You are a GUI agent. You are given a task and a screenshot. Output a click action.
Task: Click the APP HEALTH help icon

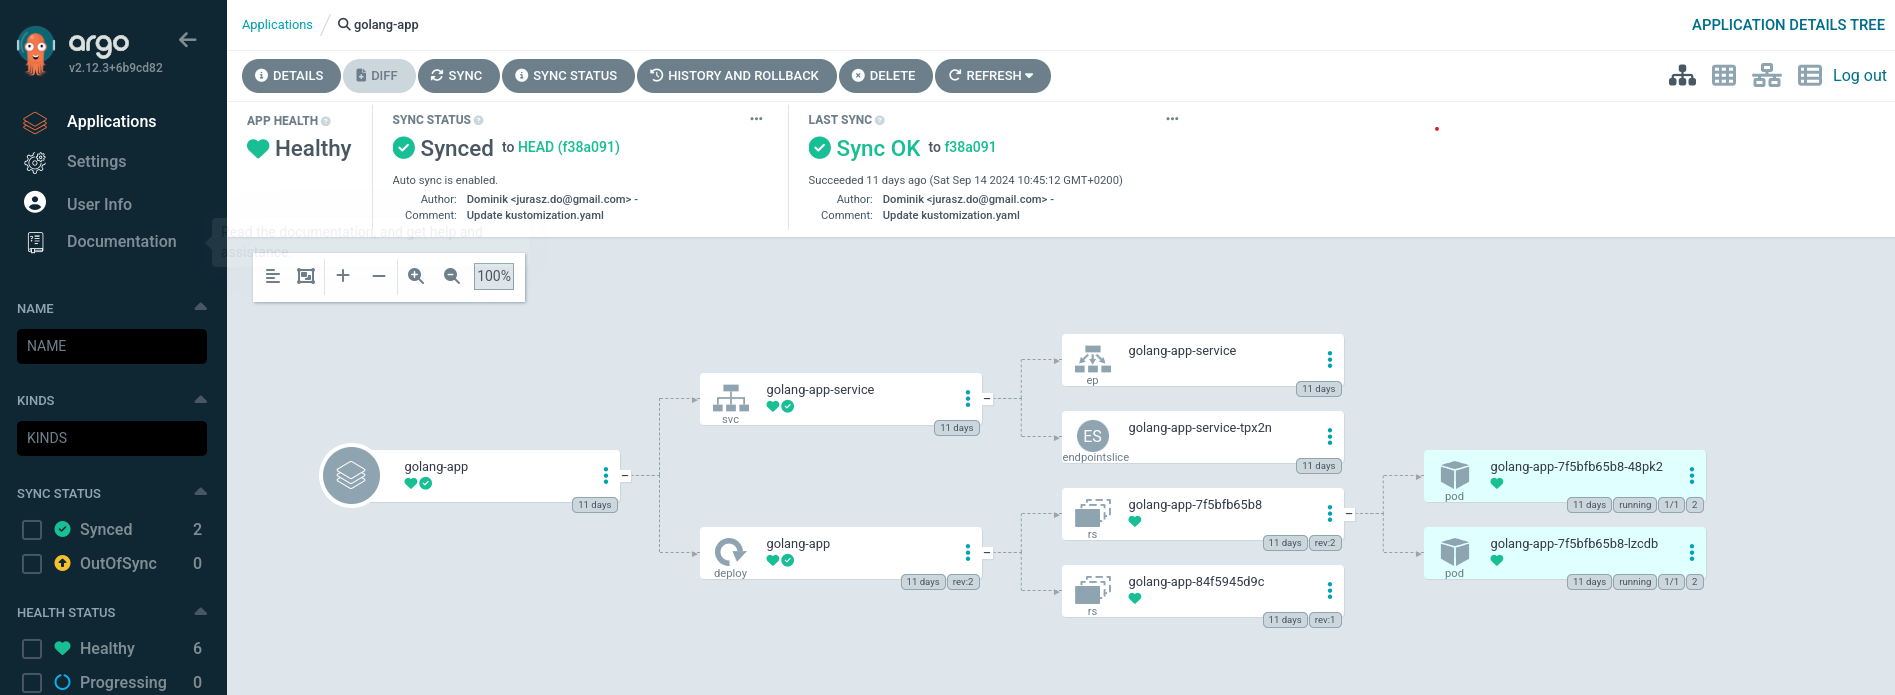click(x=326, y=121)
